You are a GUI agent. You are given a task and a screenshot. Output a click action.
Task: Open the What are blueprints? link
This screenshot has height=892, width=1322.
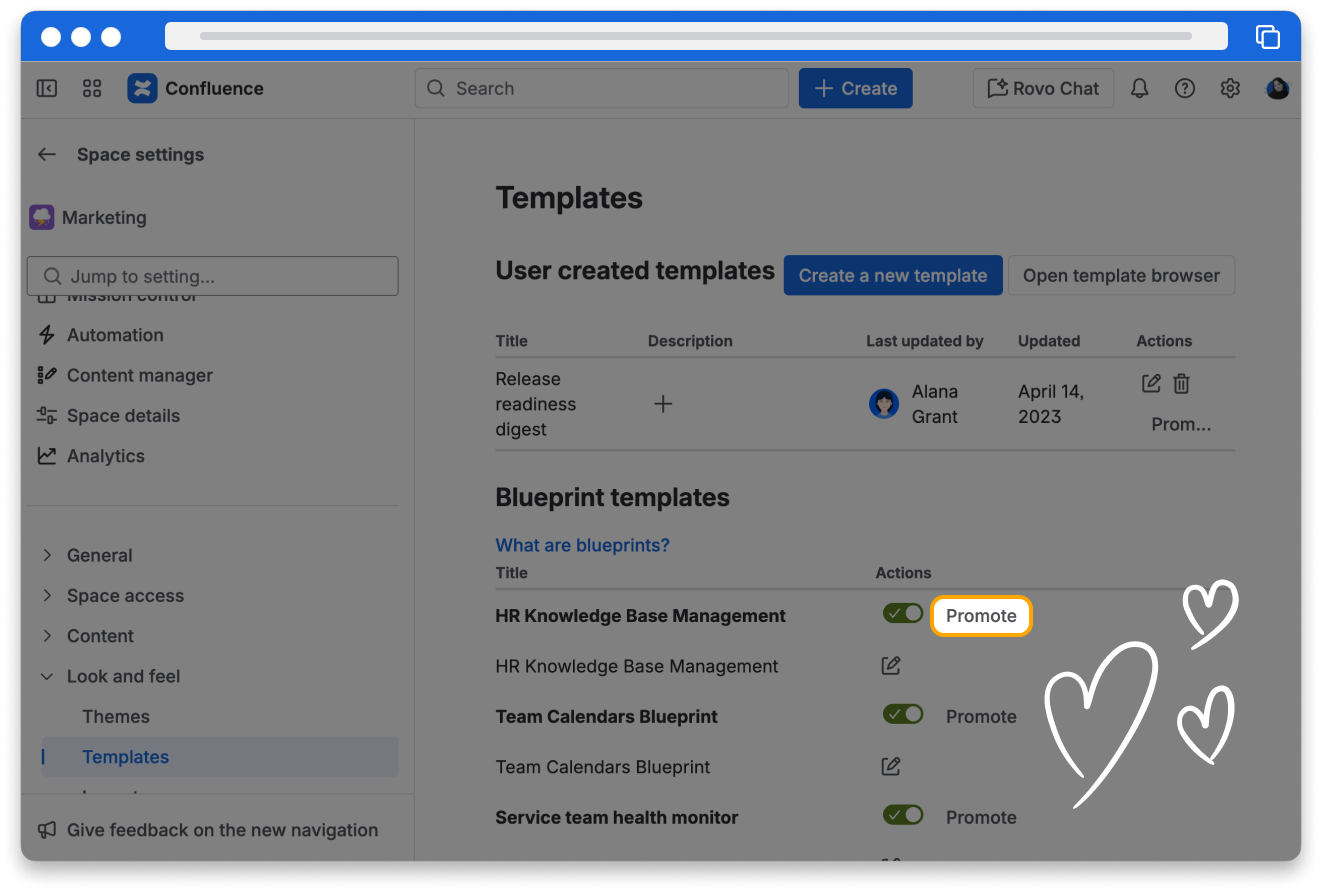point(582,545)
